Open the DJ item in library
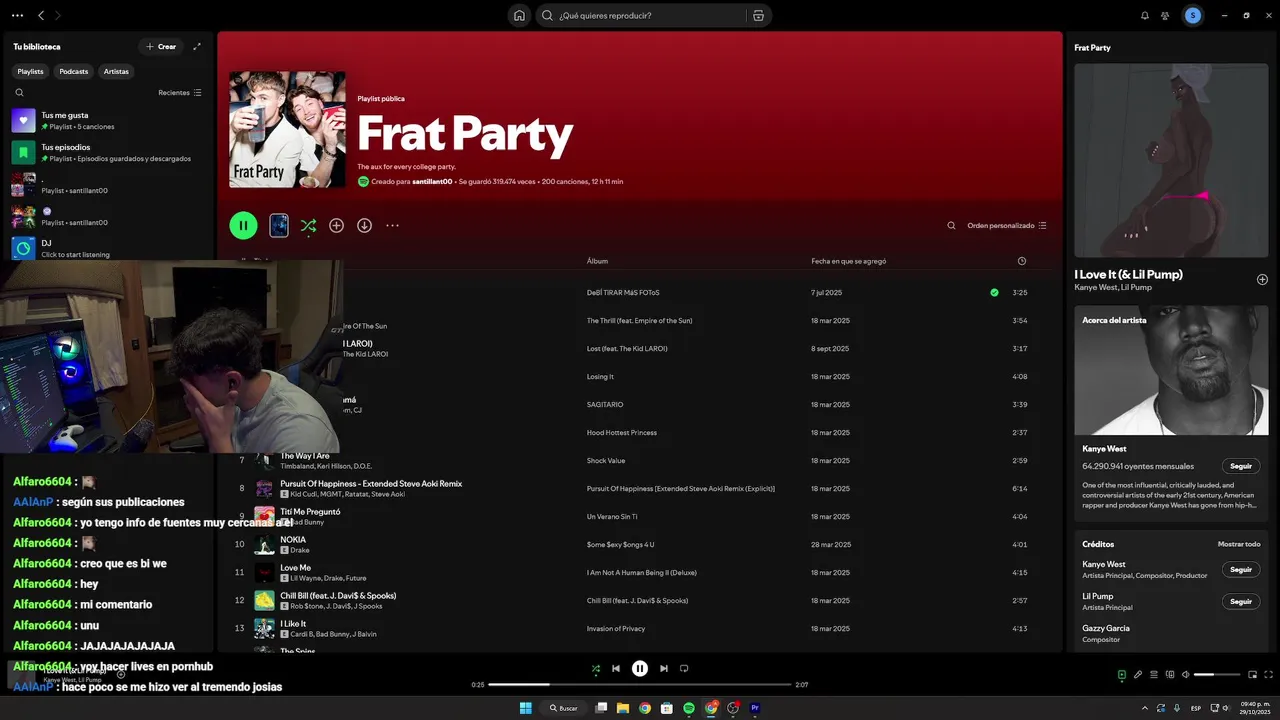This screenshot has height=720, width=1280. pos(106,248)
